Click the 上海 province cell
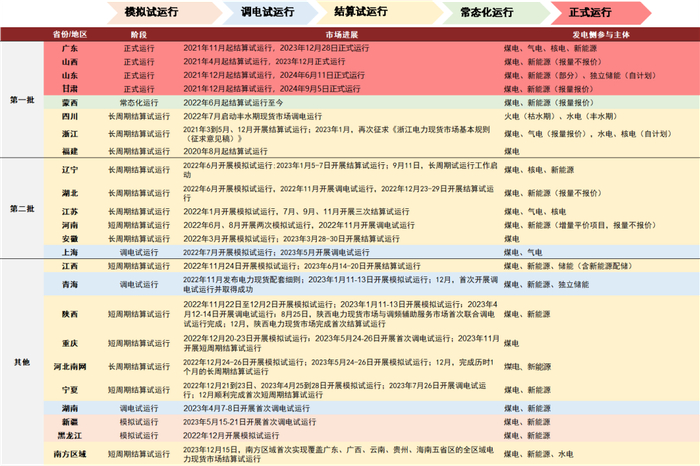Image resolution: width=700 pixels, height=466 pixels. [x=70, y=252]
